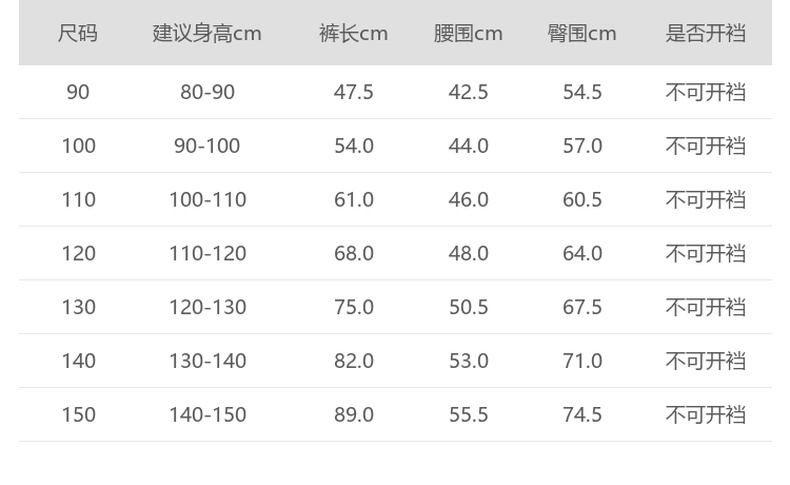The image size is (790, 485).
Task: Select the 68.0 pants length cell
Action: point(353,254)
